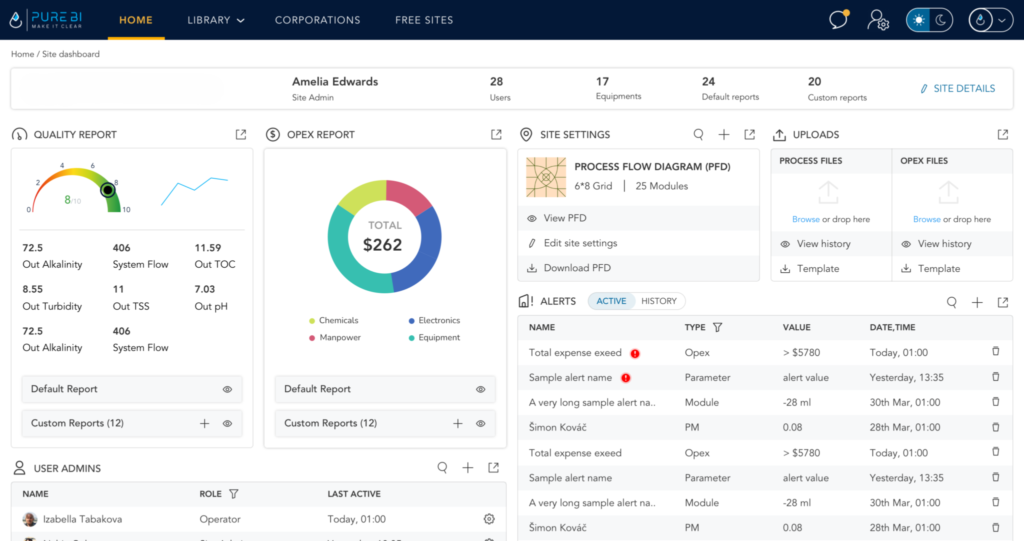Click the gauge indicator knob
This screenshot has width=1024, height=541.
tap(108, 188)
